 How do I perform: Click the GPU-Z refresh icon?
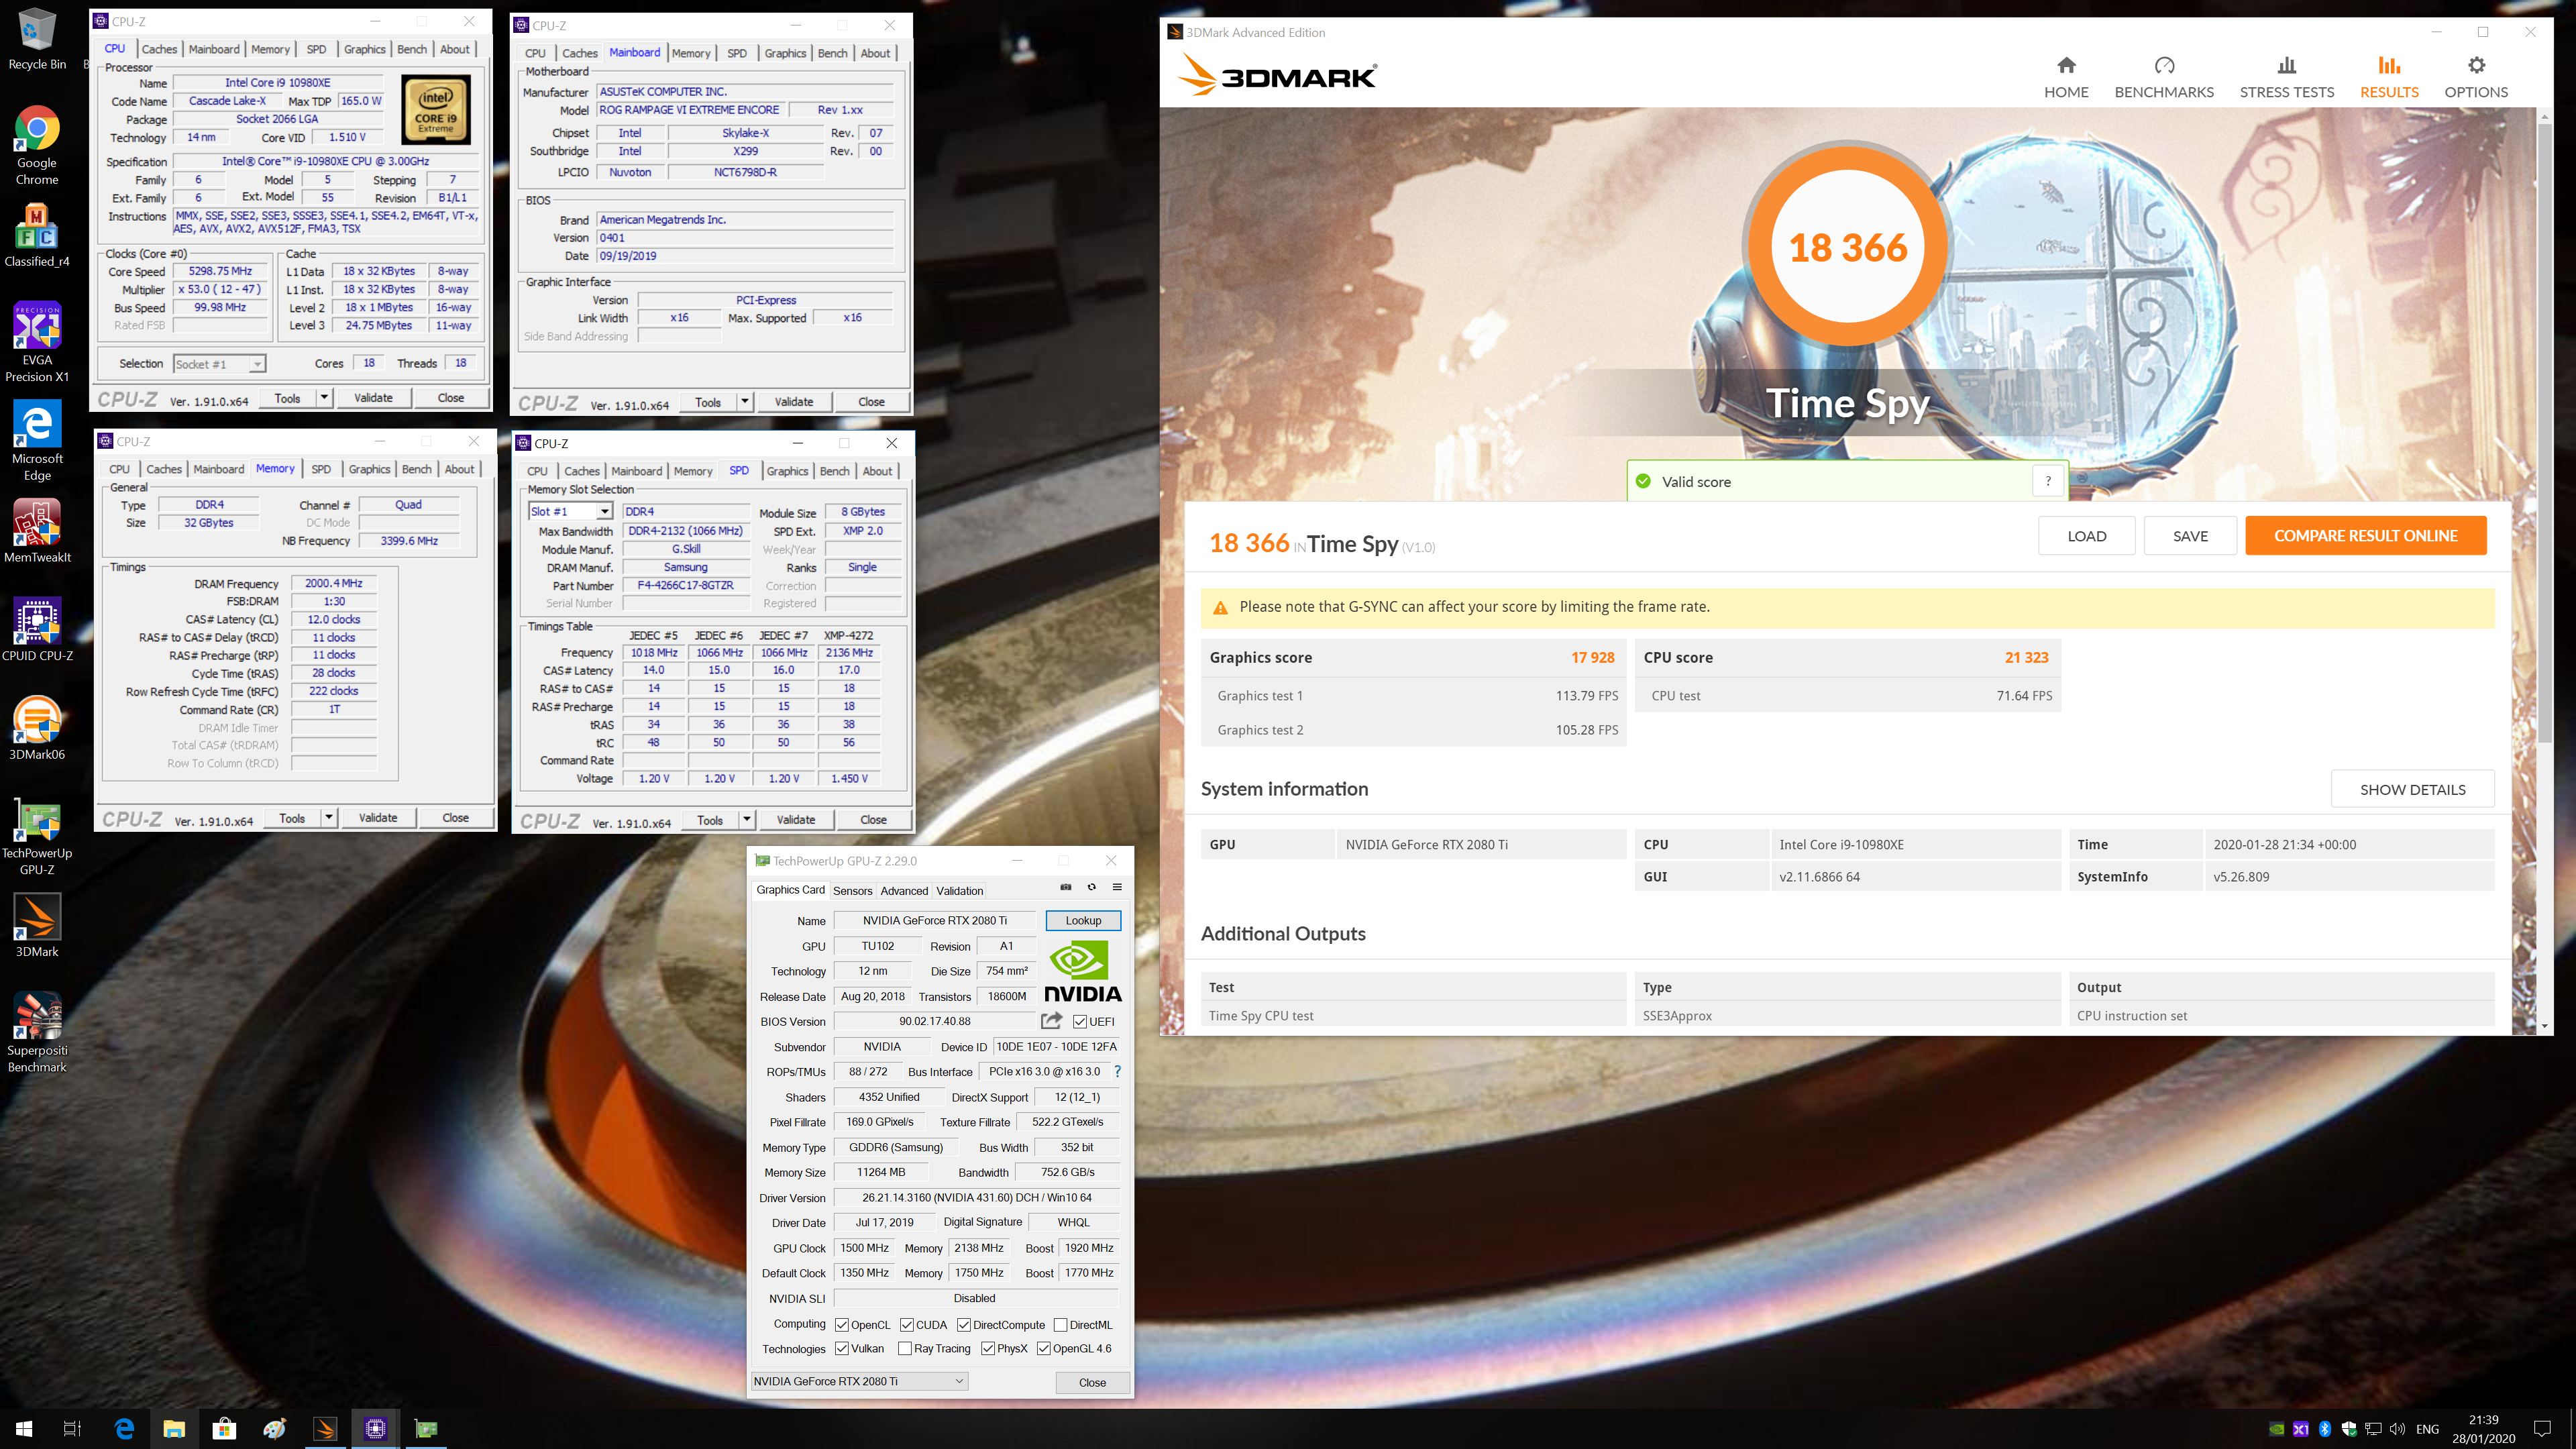(x=1092, y=887)
